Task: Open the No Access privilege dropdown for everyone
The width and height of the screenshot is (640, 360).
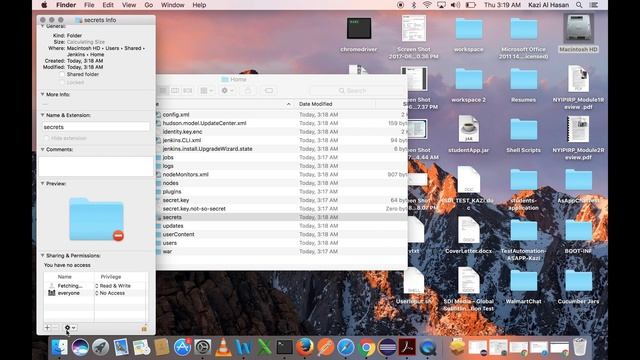Action: [110, 293]
